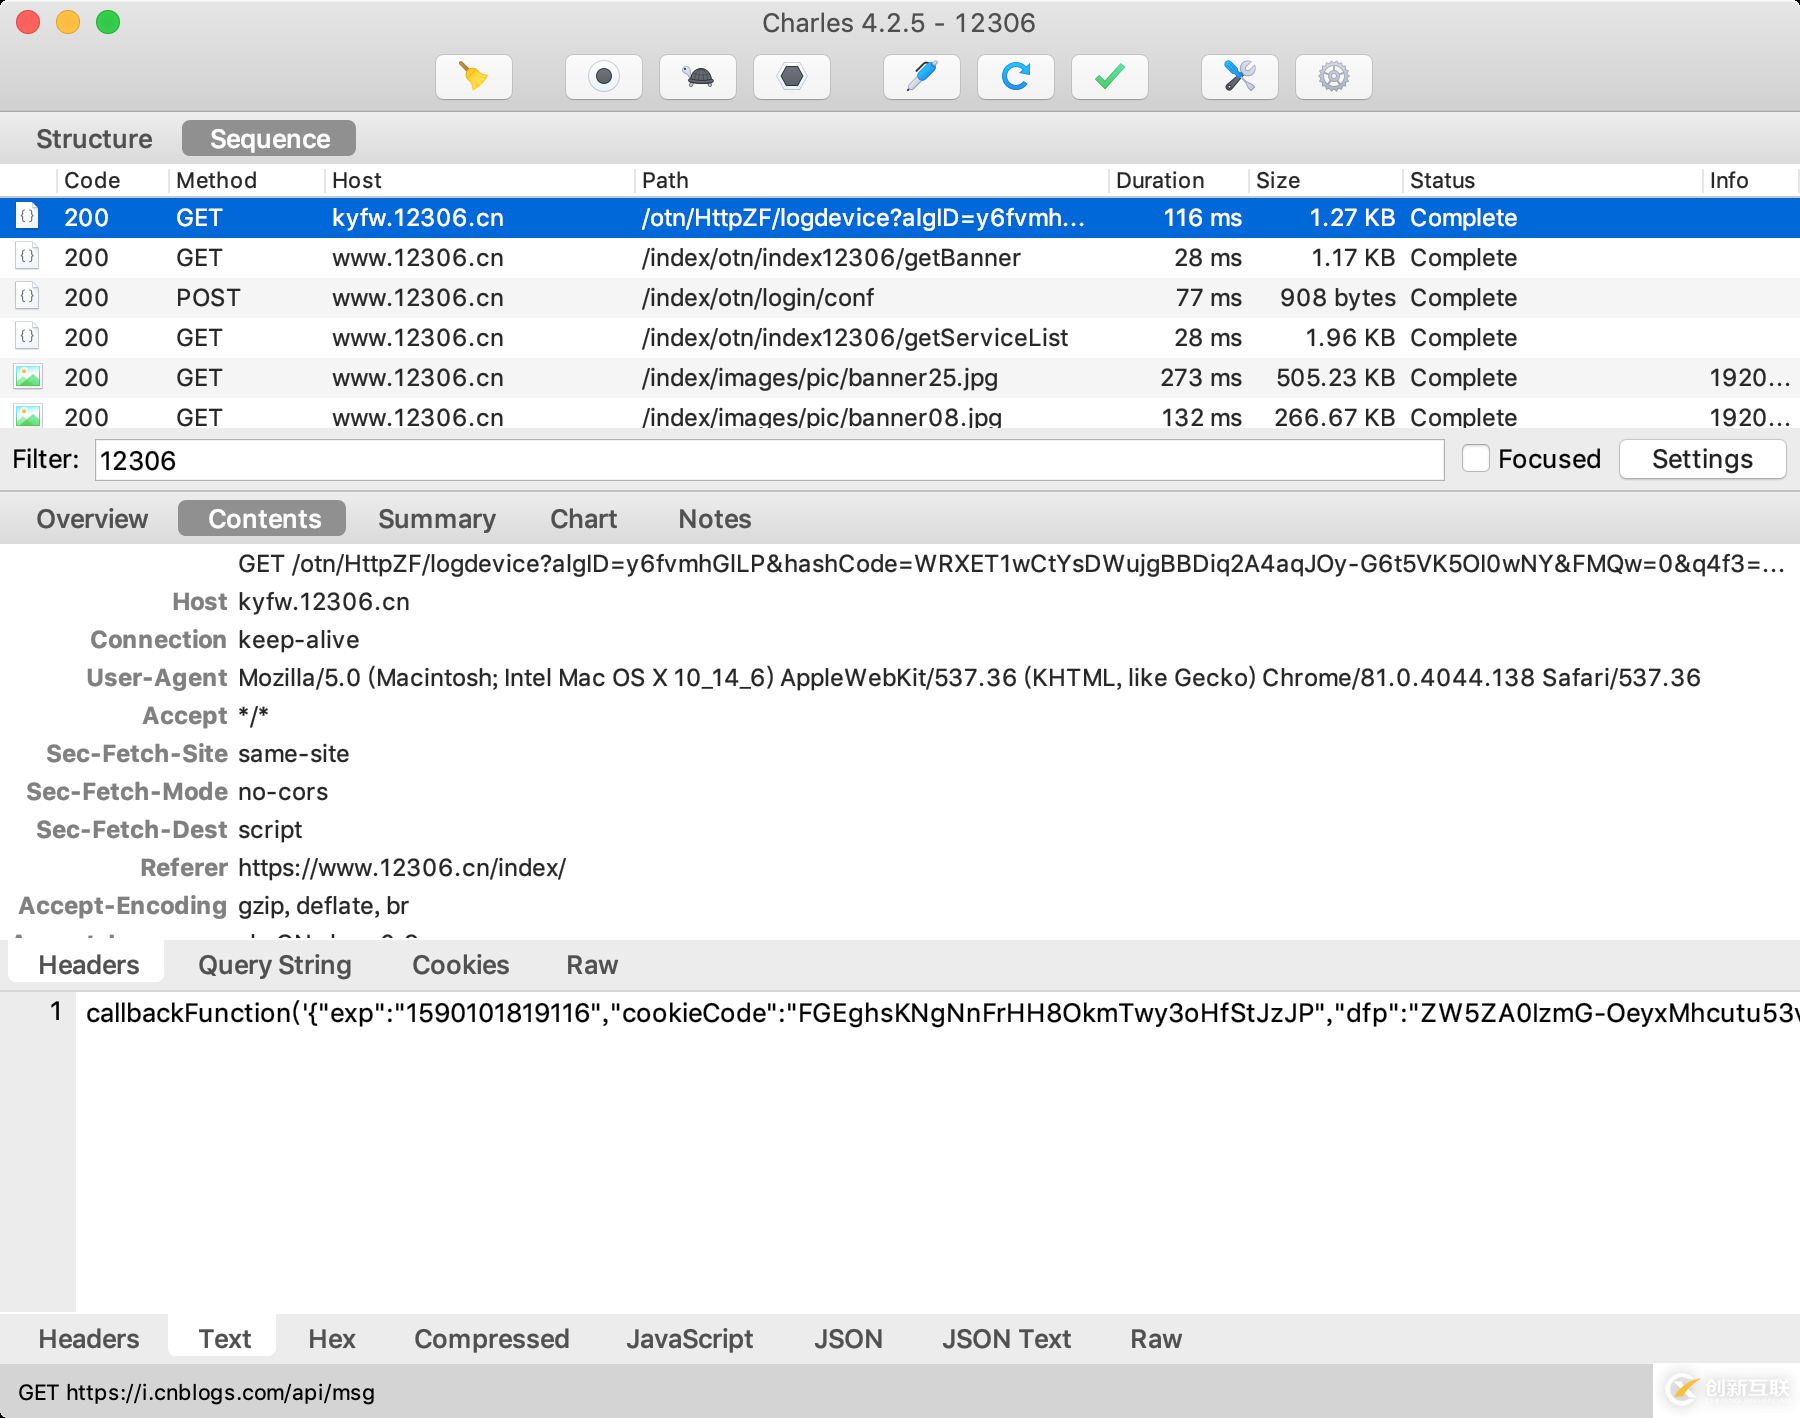Toggle the recording button in toolbar

click(x=603, y=77)
